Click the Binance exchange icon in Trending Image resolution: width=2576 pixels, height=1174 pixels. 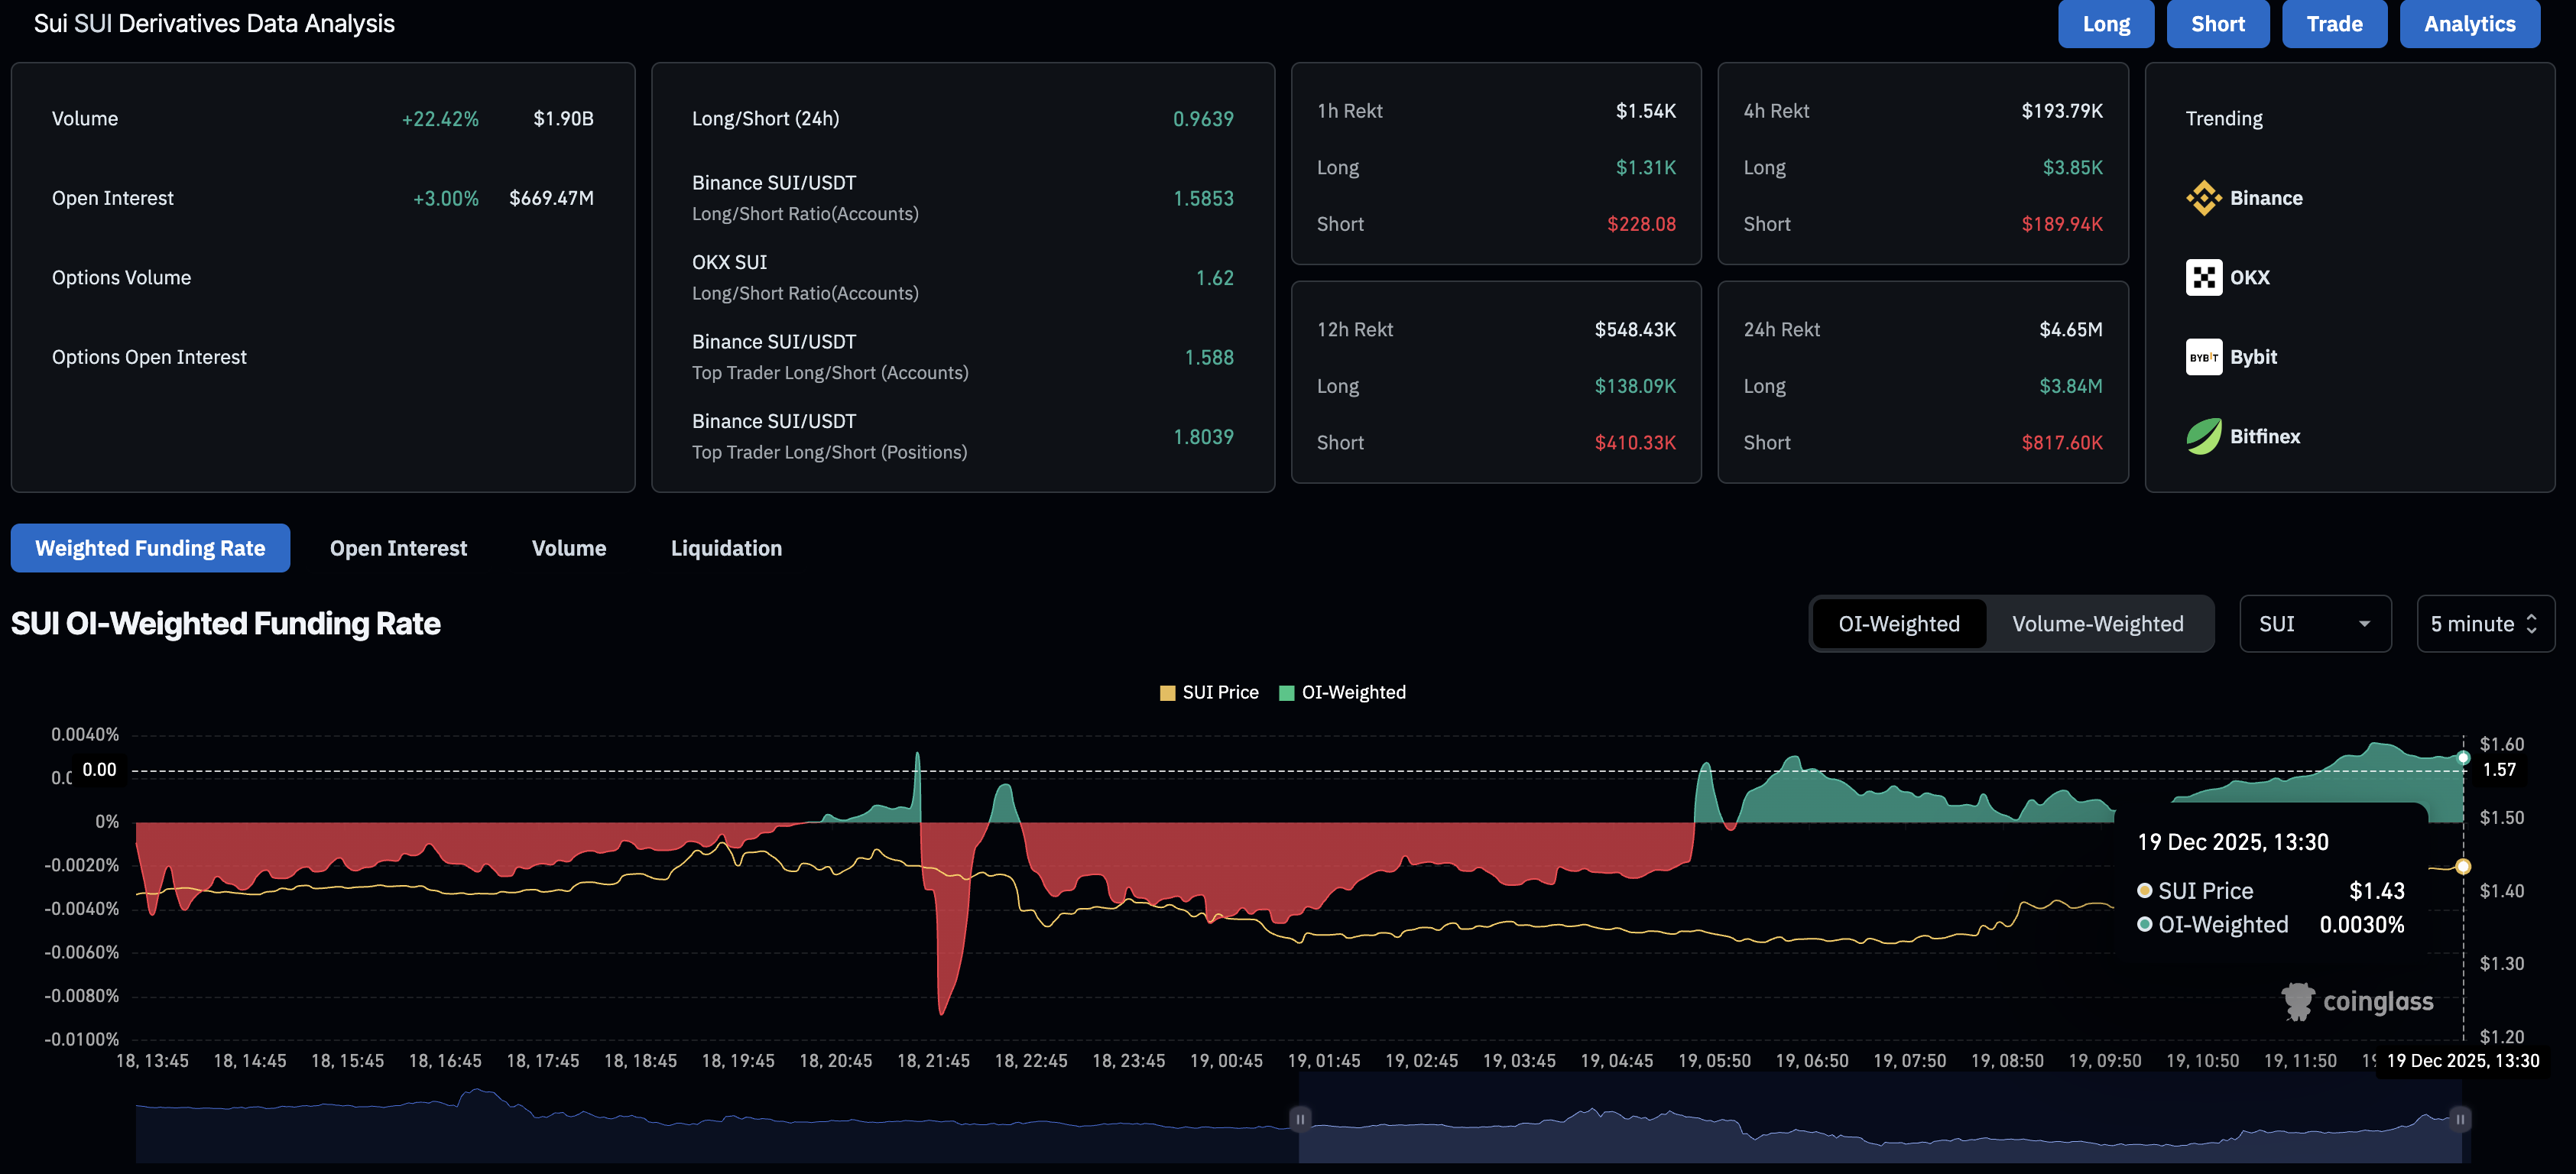coord(2203,197)
